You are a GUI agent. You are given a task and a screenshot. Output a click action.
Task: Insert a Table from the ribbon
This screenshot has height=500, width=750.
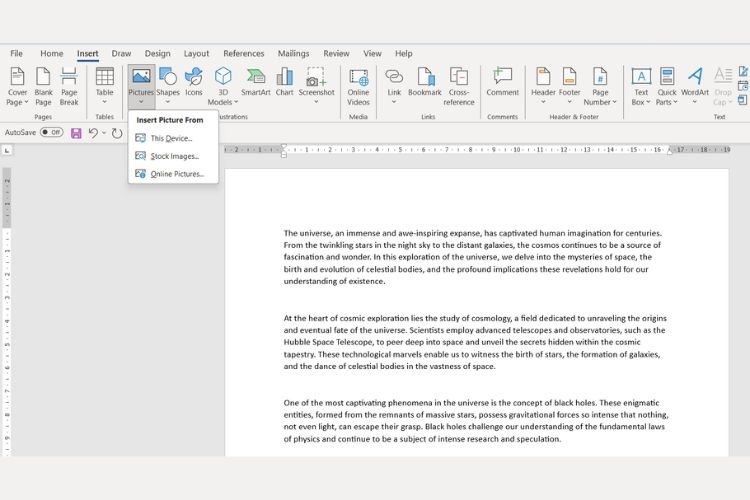[104, 86]
